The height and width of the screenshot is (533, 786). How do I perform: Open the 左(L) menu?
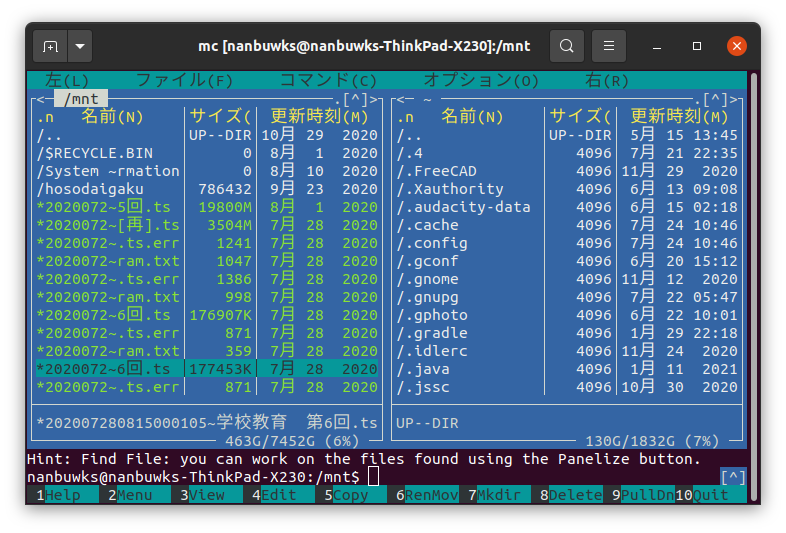pyautogui.click(x=67, y=80)
